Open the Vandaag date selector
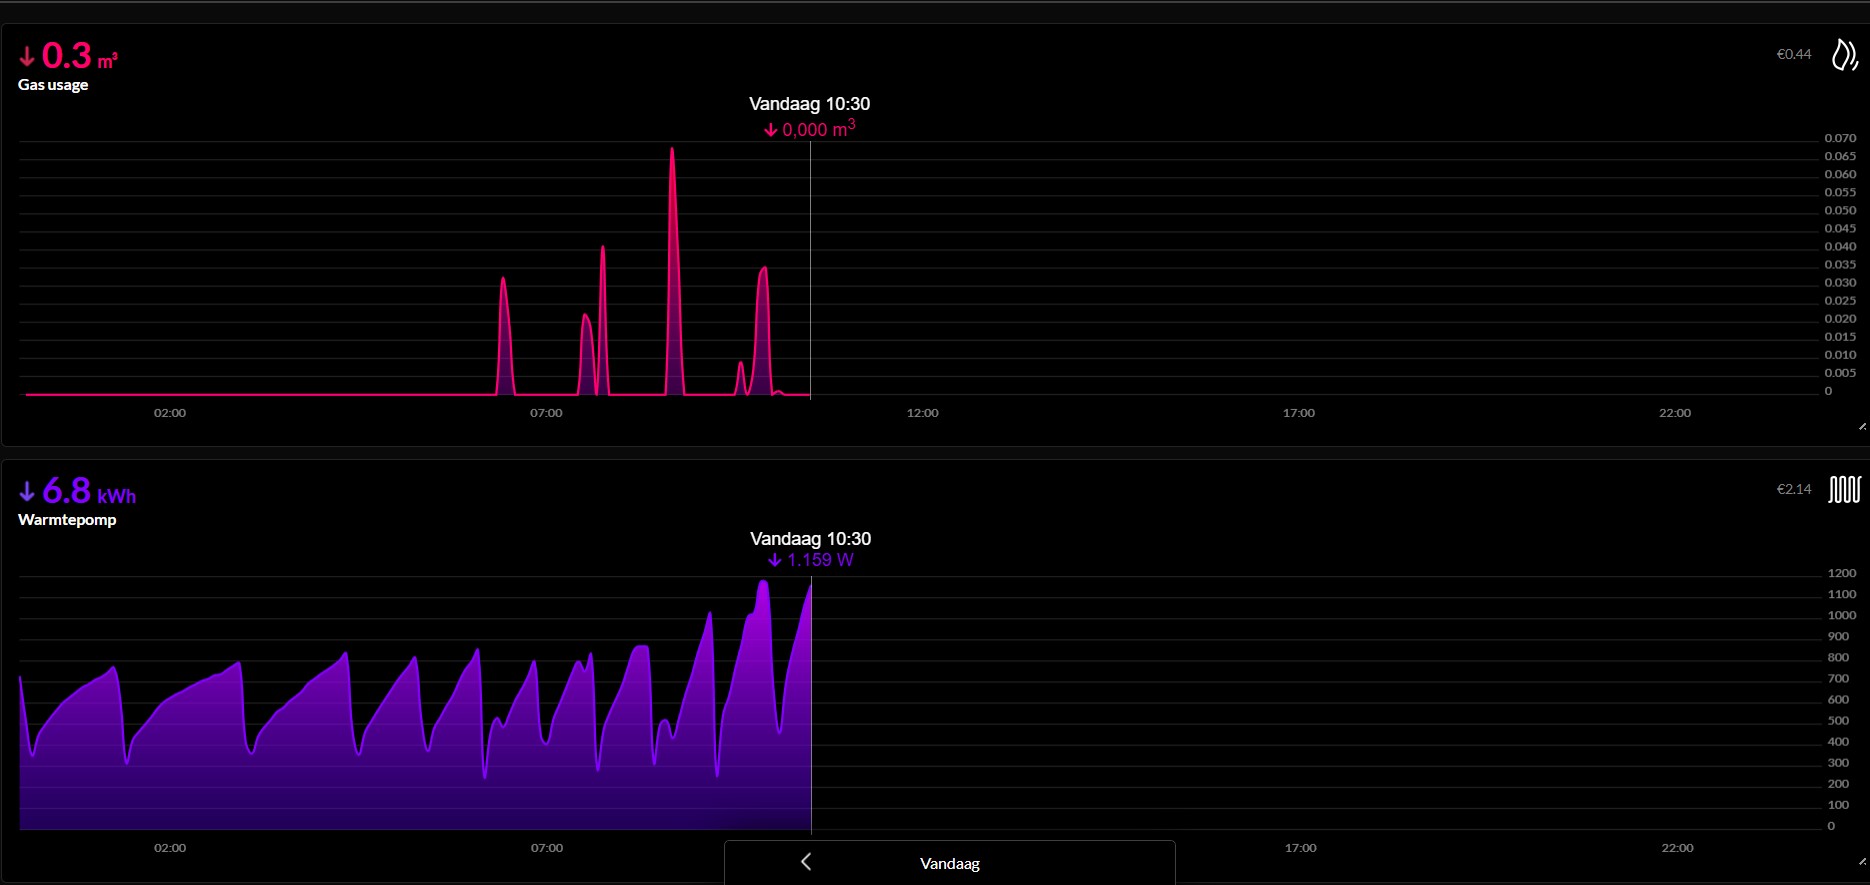Viewport: 1870px width, 885px height. tap(949, 863)
